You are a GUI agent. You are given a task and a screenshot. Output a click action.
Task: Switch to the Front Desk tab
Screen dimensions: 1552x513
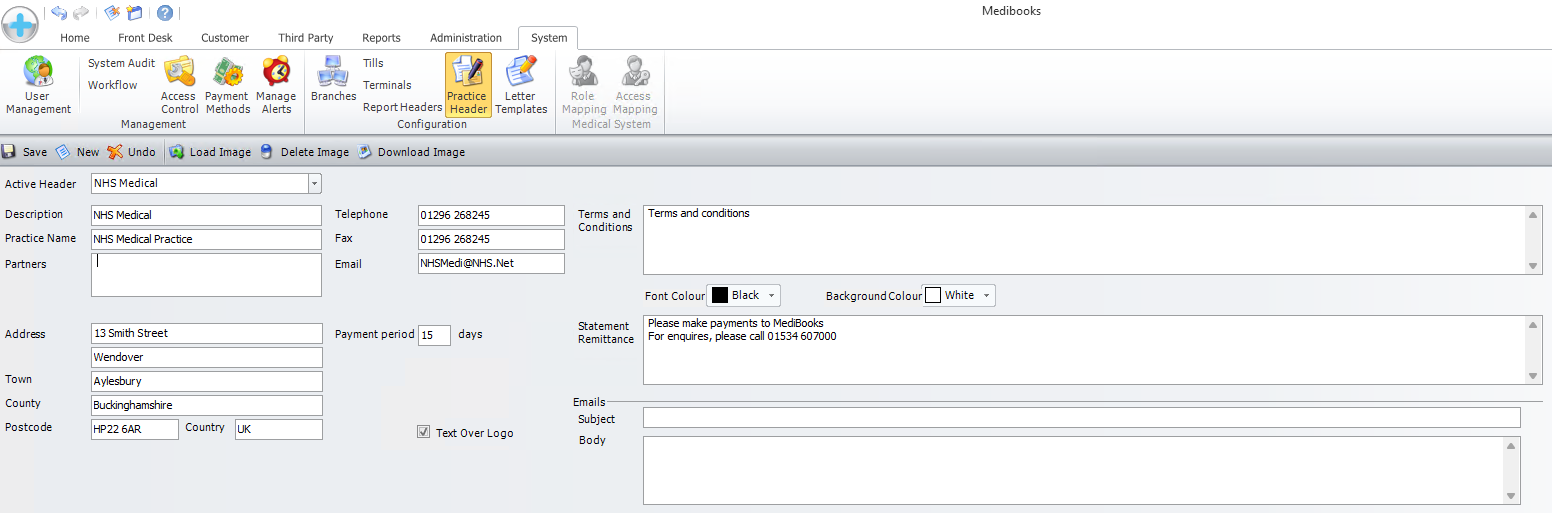(x=145, y=38)
